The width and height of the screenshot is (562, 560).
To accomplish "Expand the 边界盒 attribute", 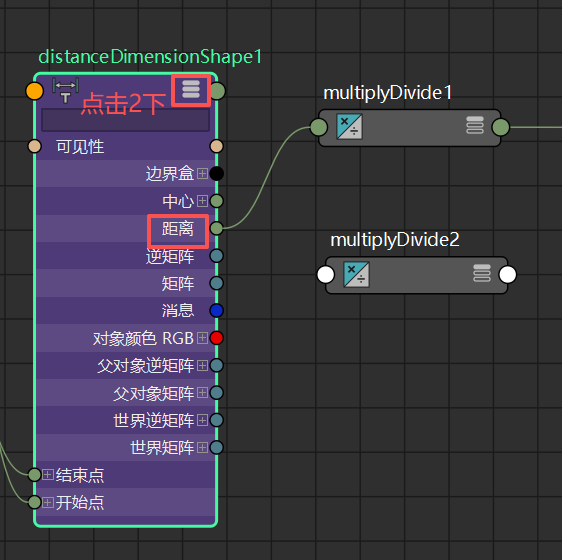I will 202,174.
